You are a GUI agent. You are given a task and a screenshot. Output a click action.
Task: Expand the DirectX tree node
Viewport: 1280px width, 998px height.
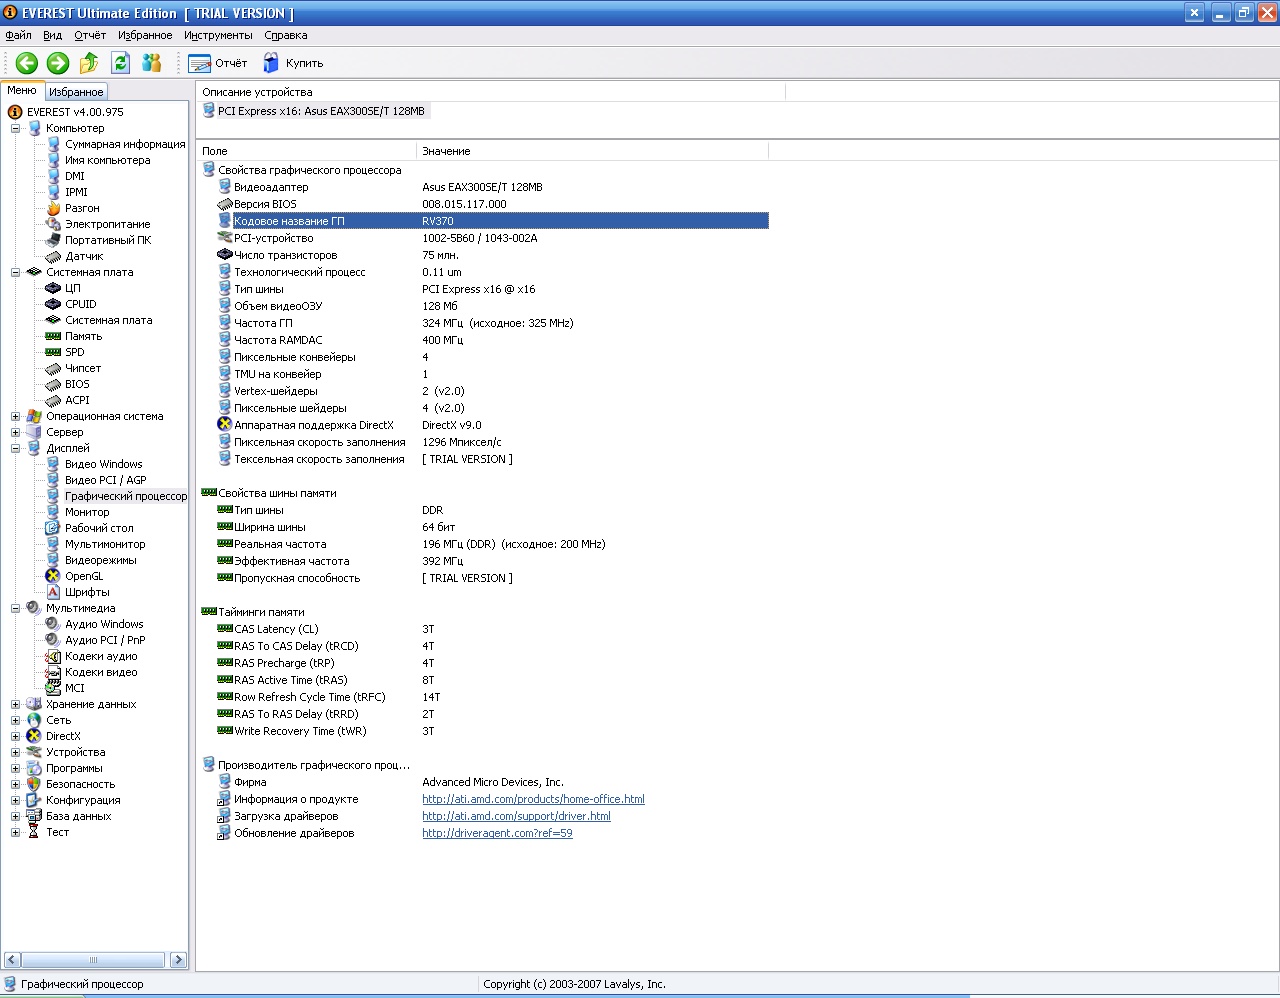[x=16, y=736]
